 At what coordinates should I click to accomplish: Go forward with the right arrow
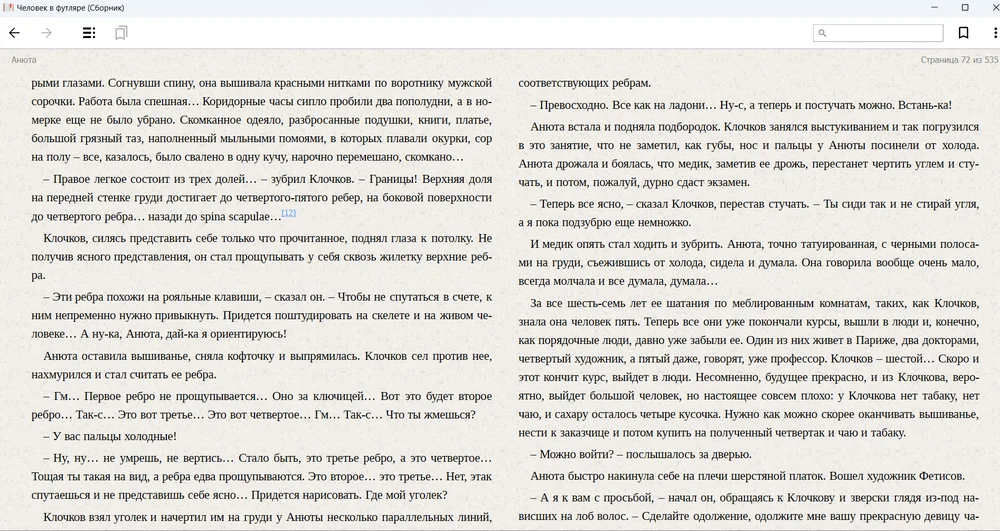tap(47, 33)
